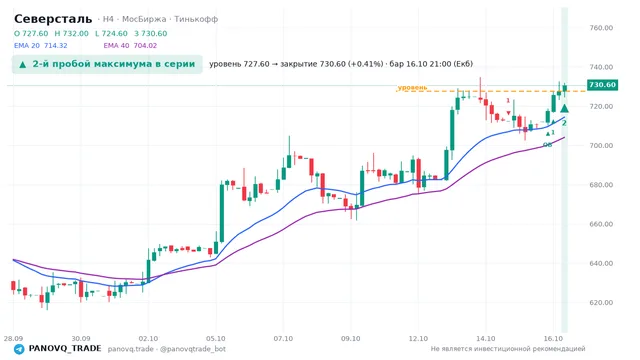Click the 'EMA 20 714.32' legend entry
Viewport: 640px width, 360px height.
coord(40,45)
